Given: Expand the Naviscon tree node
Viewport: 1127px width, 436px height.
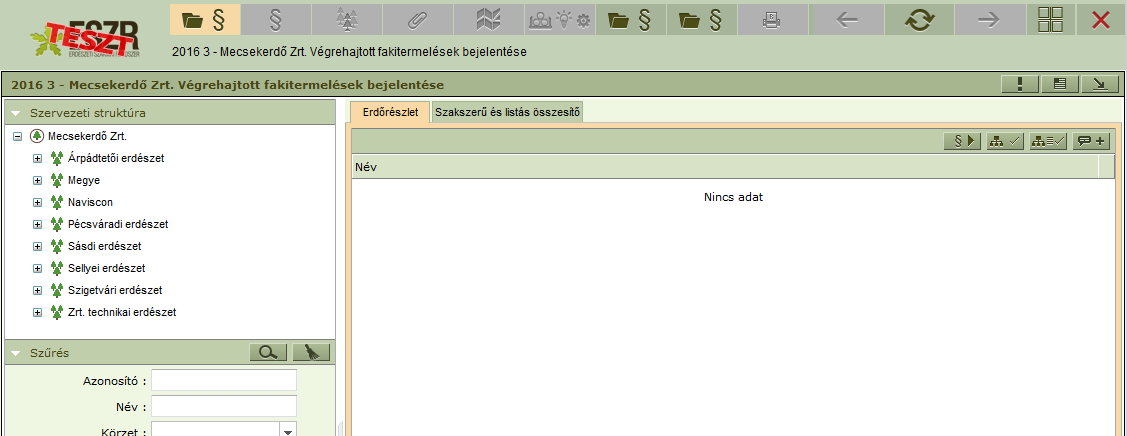Looking at the screenshot, I should (37, 203).
